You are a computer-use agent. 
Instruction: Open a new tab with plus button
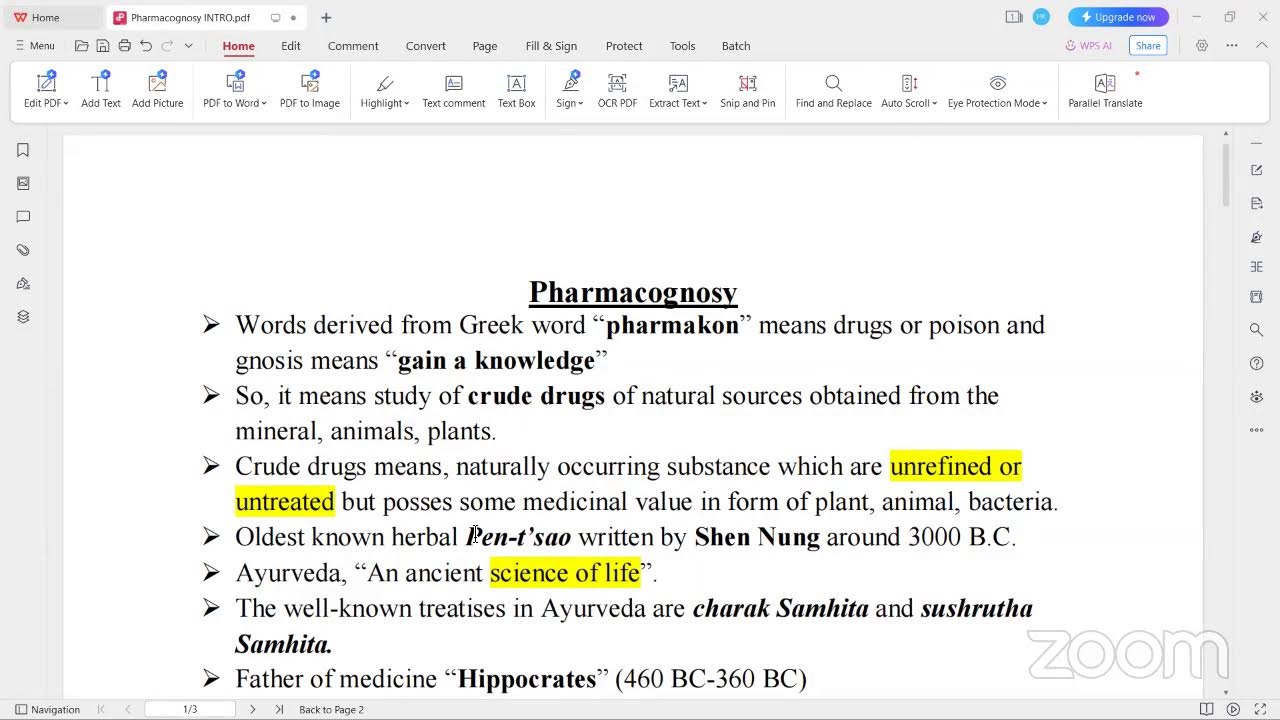point(326,17)
